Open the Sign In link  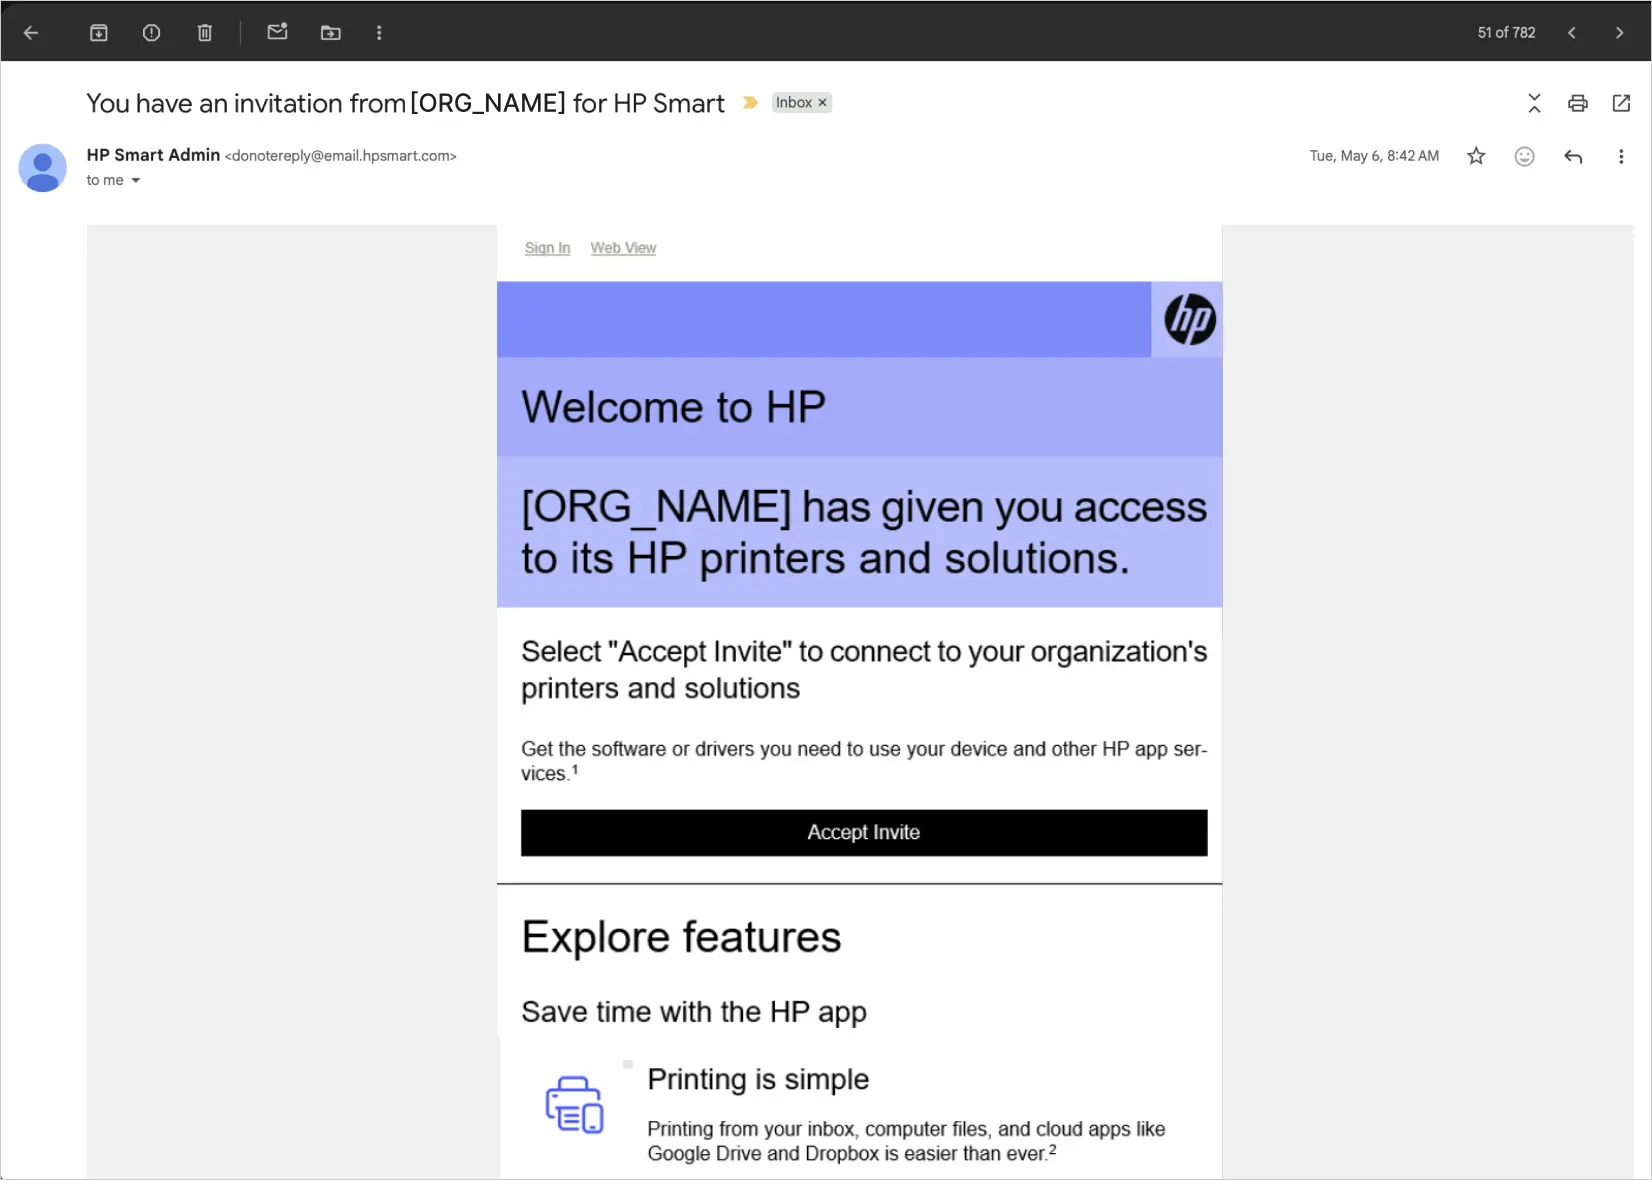(547, 248)
